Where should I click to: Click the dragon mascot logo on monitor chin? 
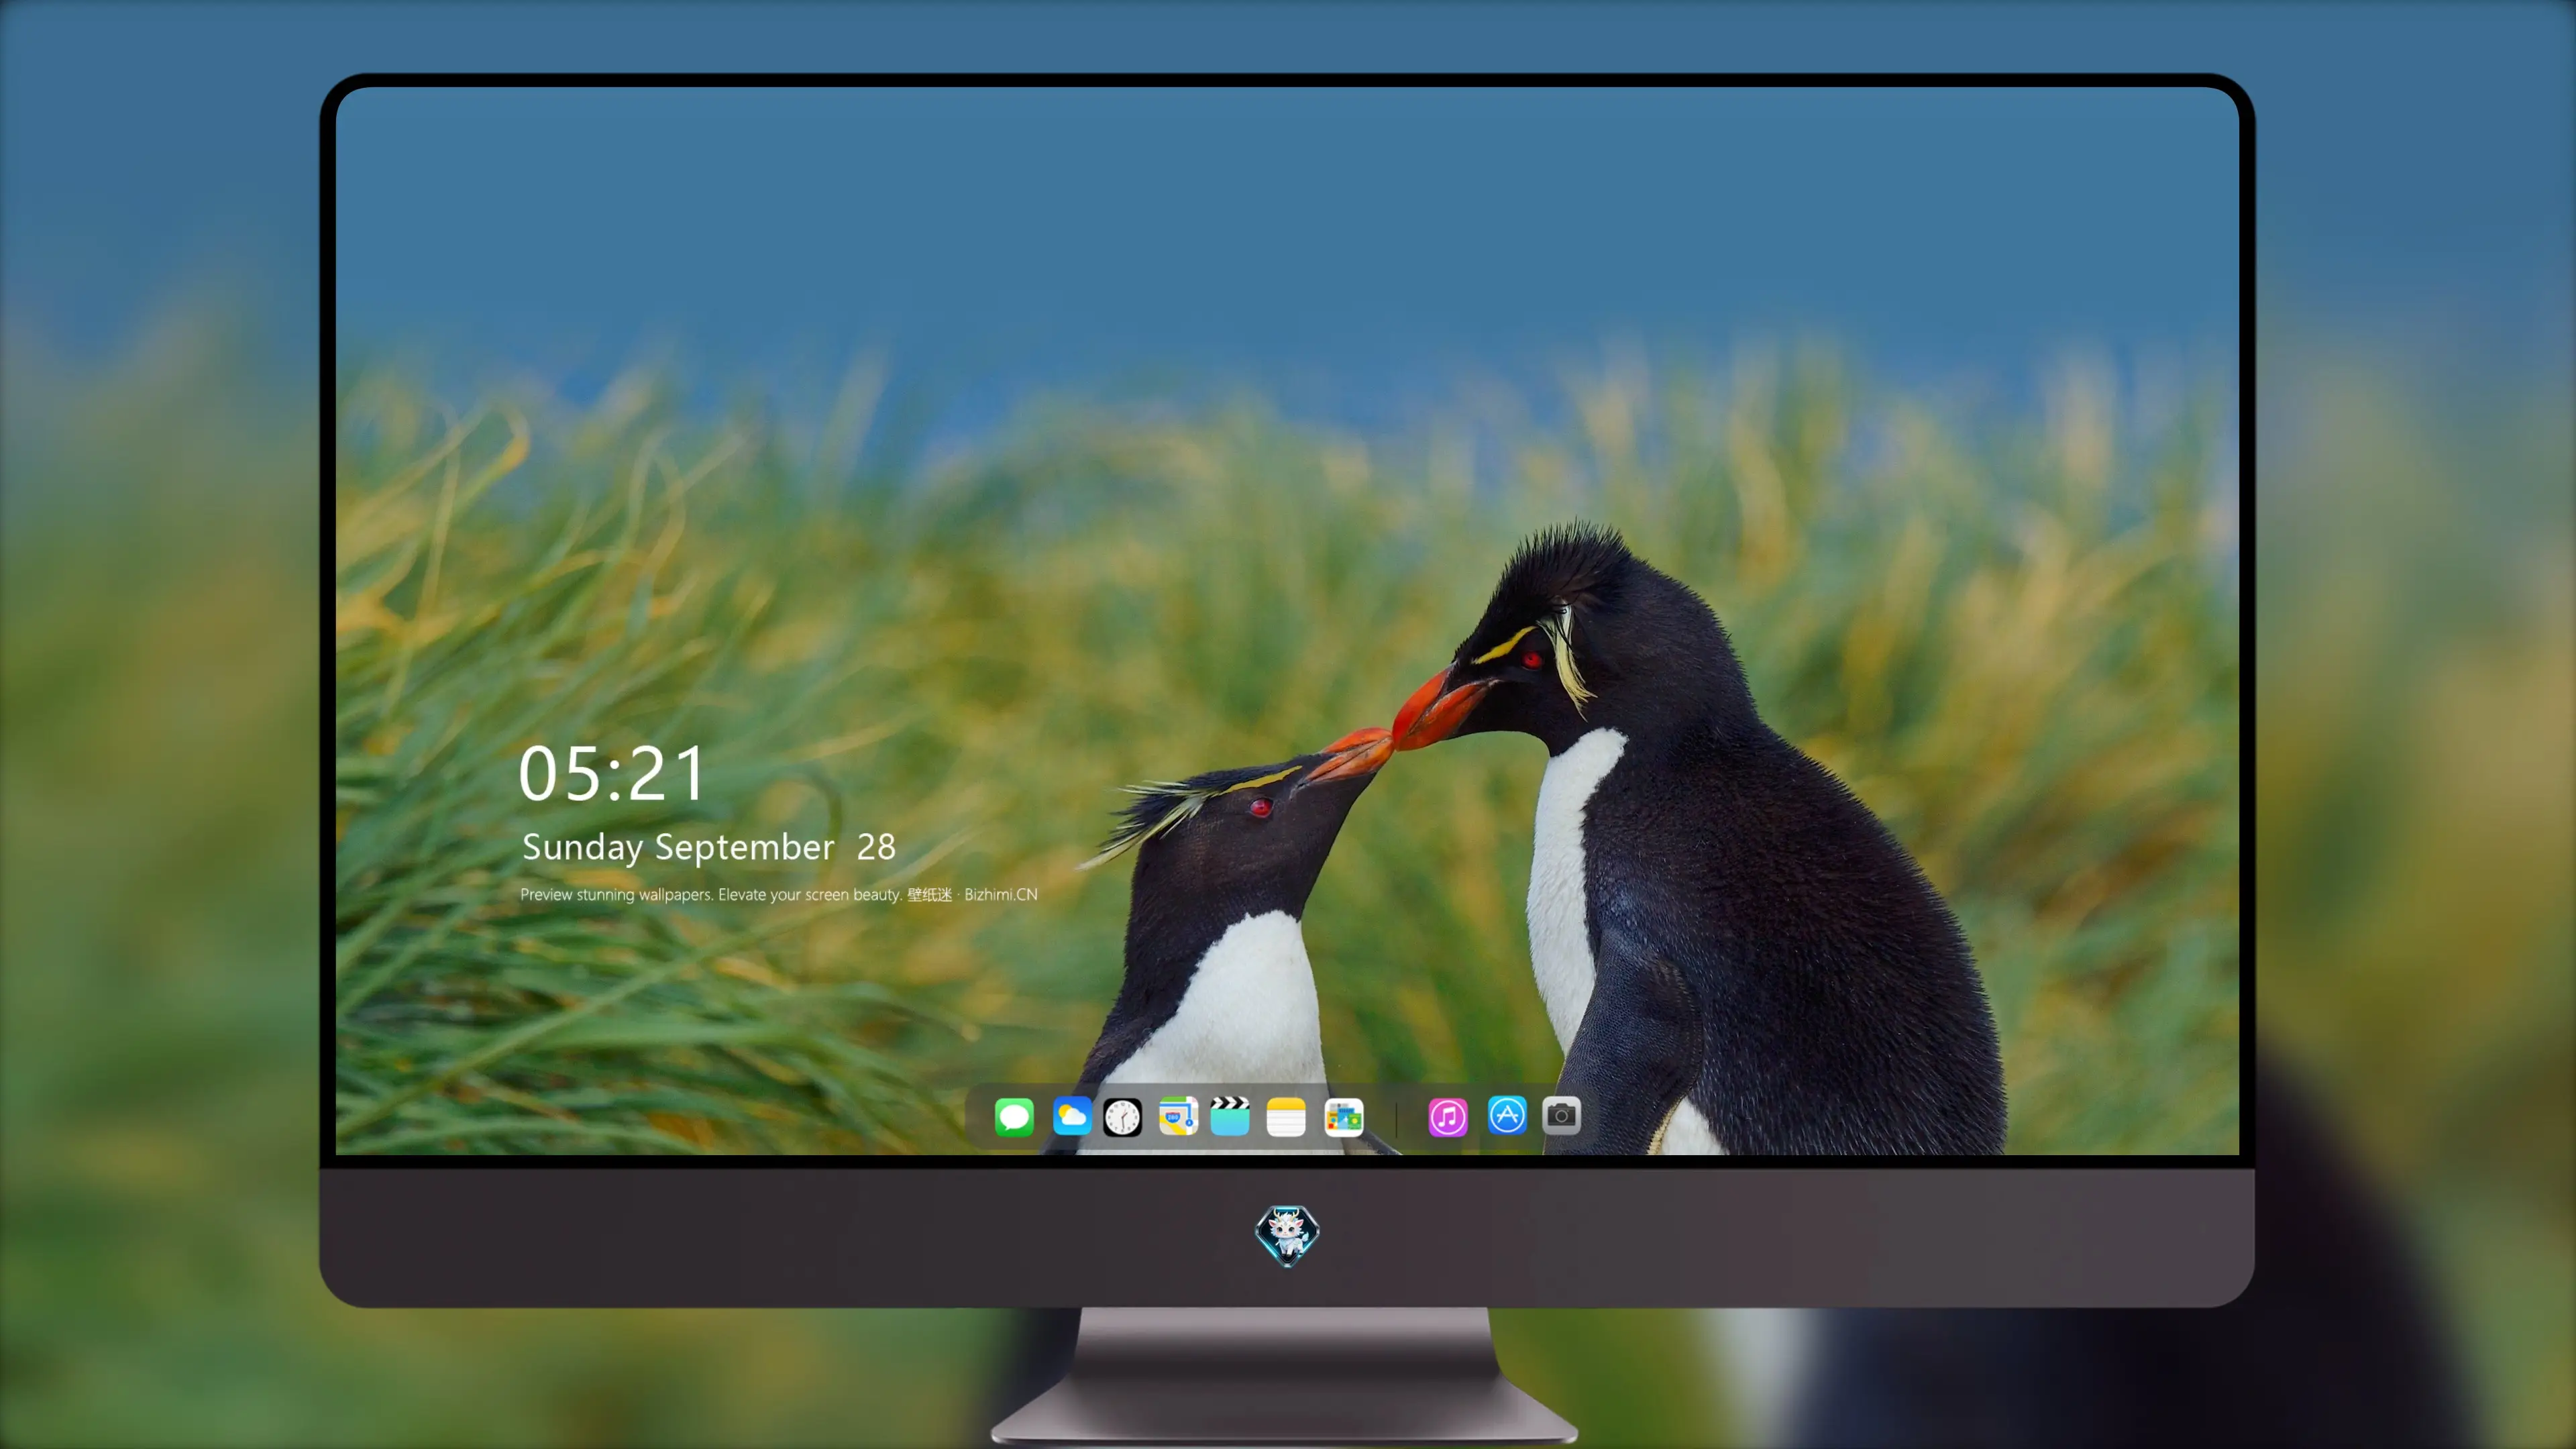(1287, 1235)
